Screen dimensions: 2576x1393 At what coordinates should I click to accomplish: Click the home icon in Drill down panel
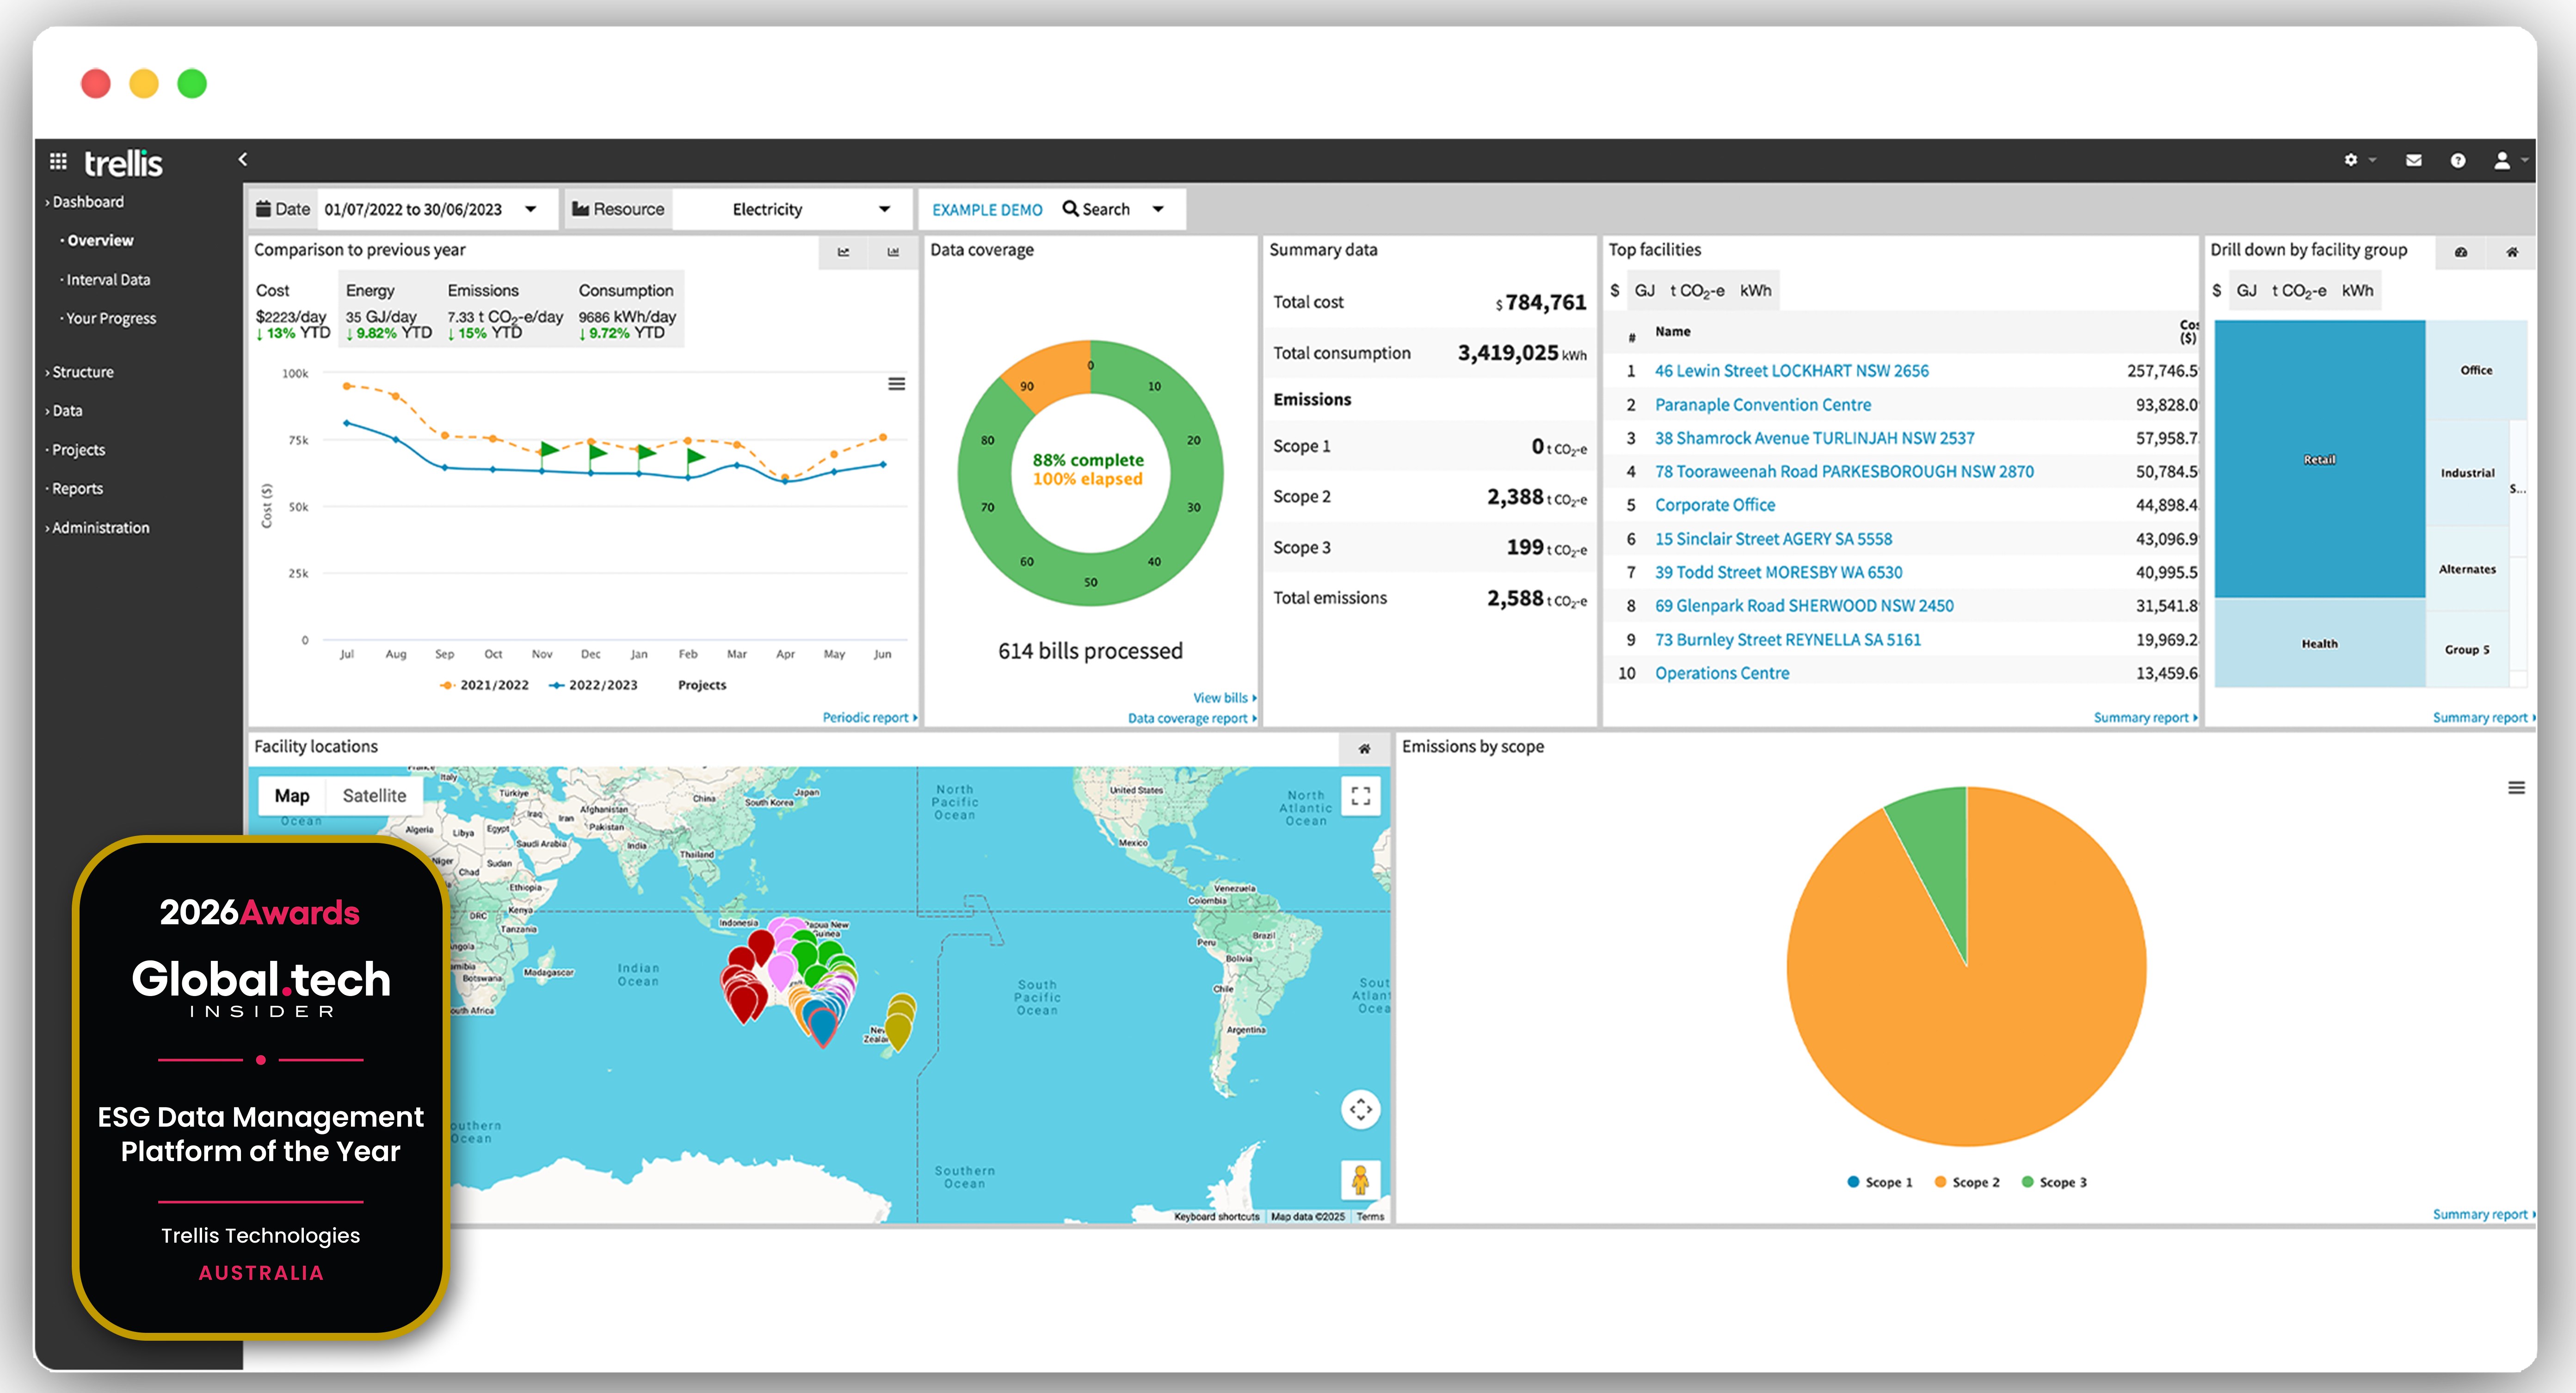pos(2512,252)
